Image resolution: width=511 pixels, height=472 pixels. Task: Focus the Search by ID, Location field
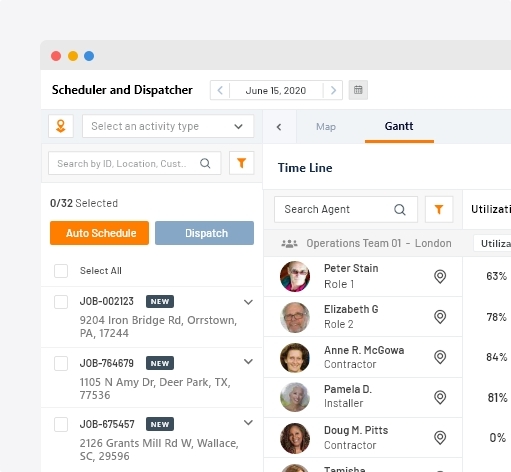[135, 163]
